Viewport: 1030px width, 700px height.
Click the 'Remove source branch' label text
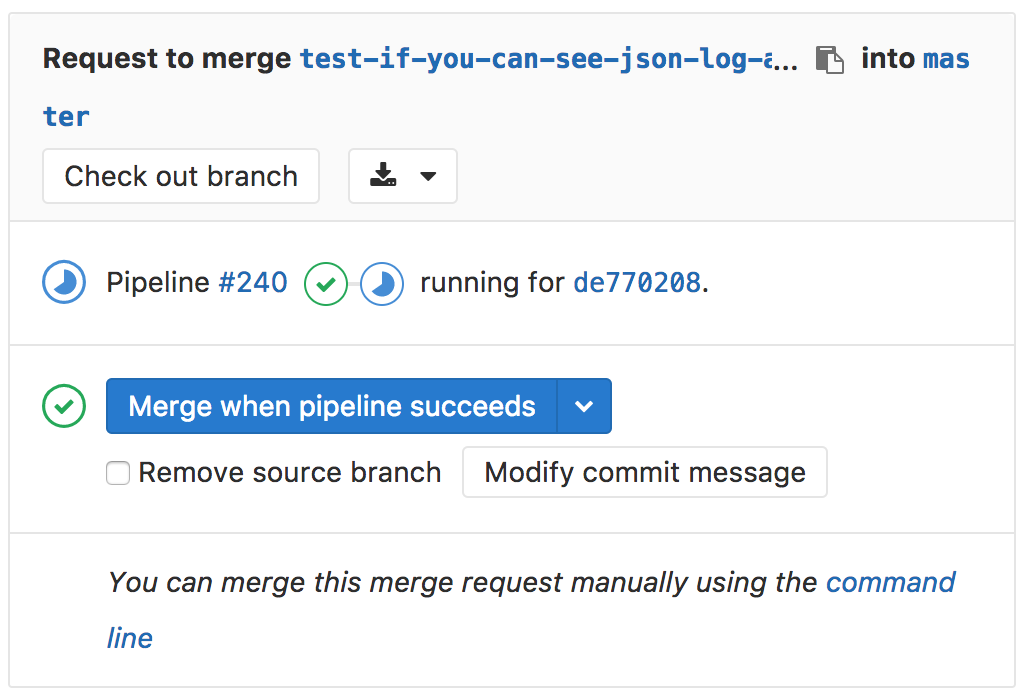289,473
